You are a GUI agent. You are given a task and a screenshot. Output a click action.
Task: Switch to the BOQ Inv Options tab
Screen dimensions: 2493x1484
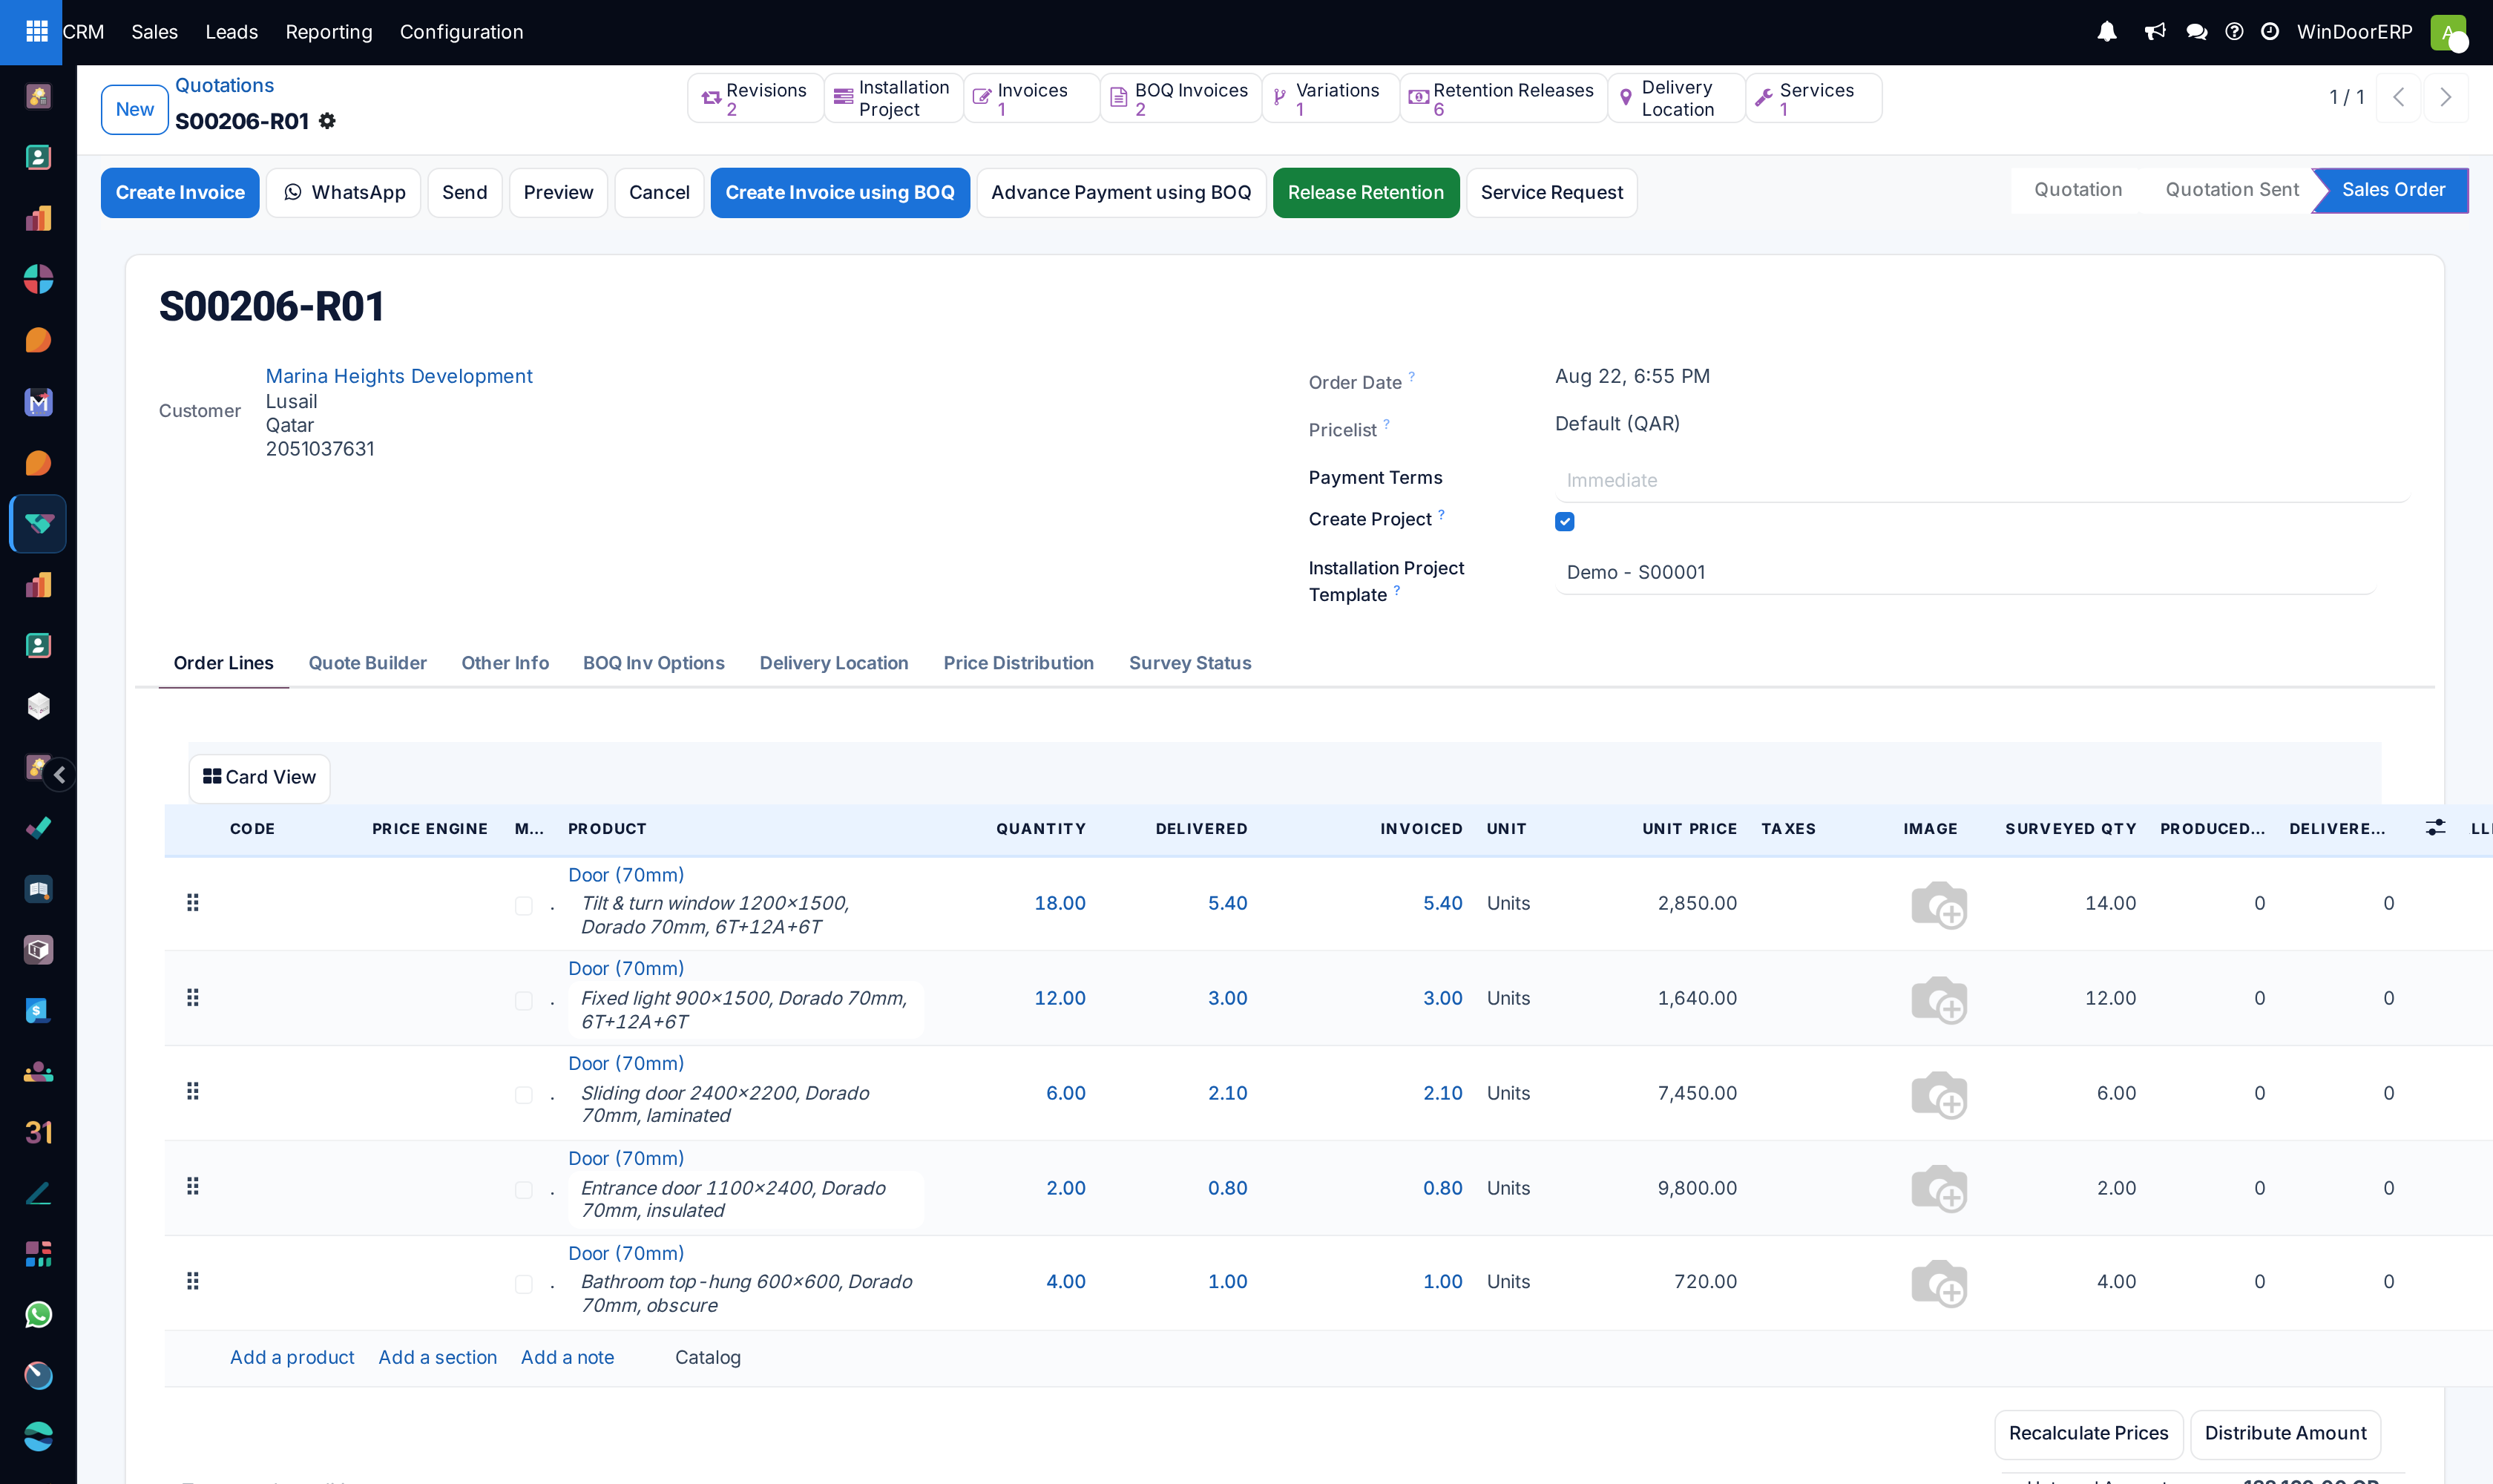tap(653, 663)
